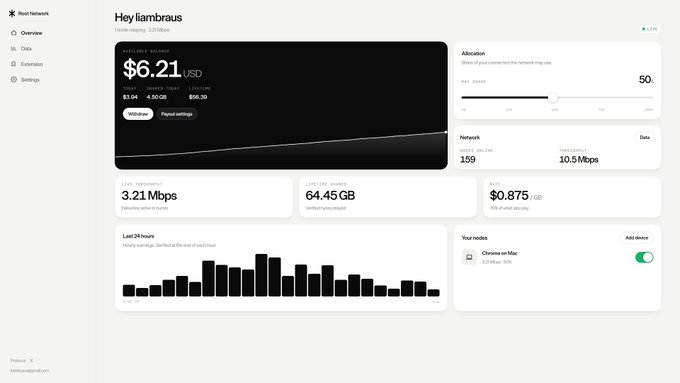Viewport: 680px width, 383px height.
Task: Open Payout settings
Action: coord(177,114)
